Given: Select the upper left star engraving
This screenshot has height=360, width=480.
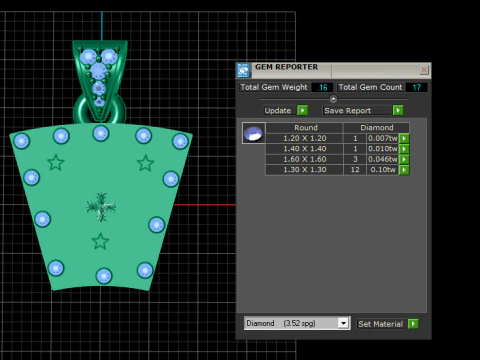Looking at the screenshot, I should 56,163.
